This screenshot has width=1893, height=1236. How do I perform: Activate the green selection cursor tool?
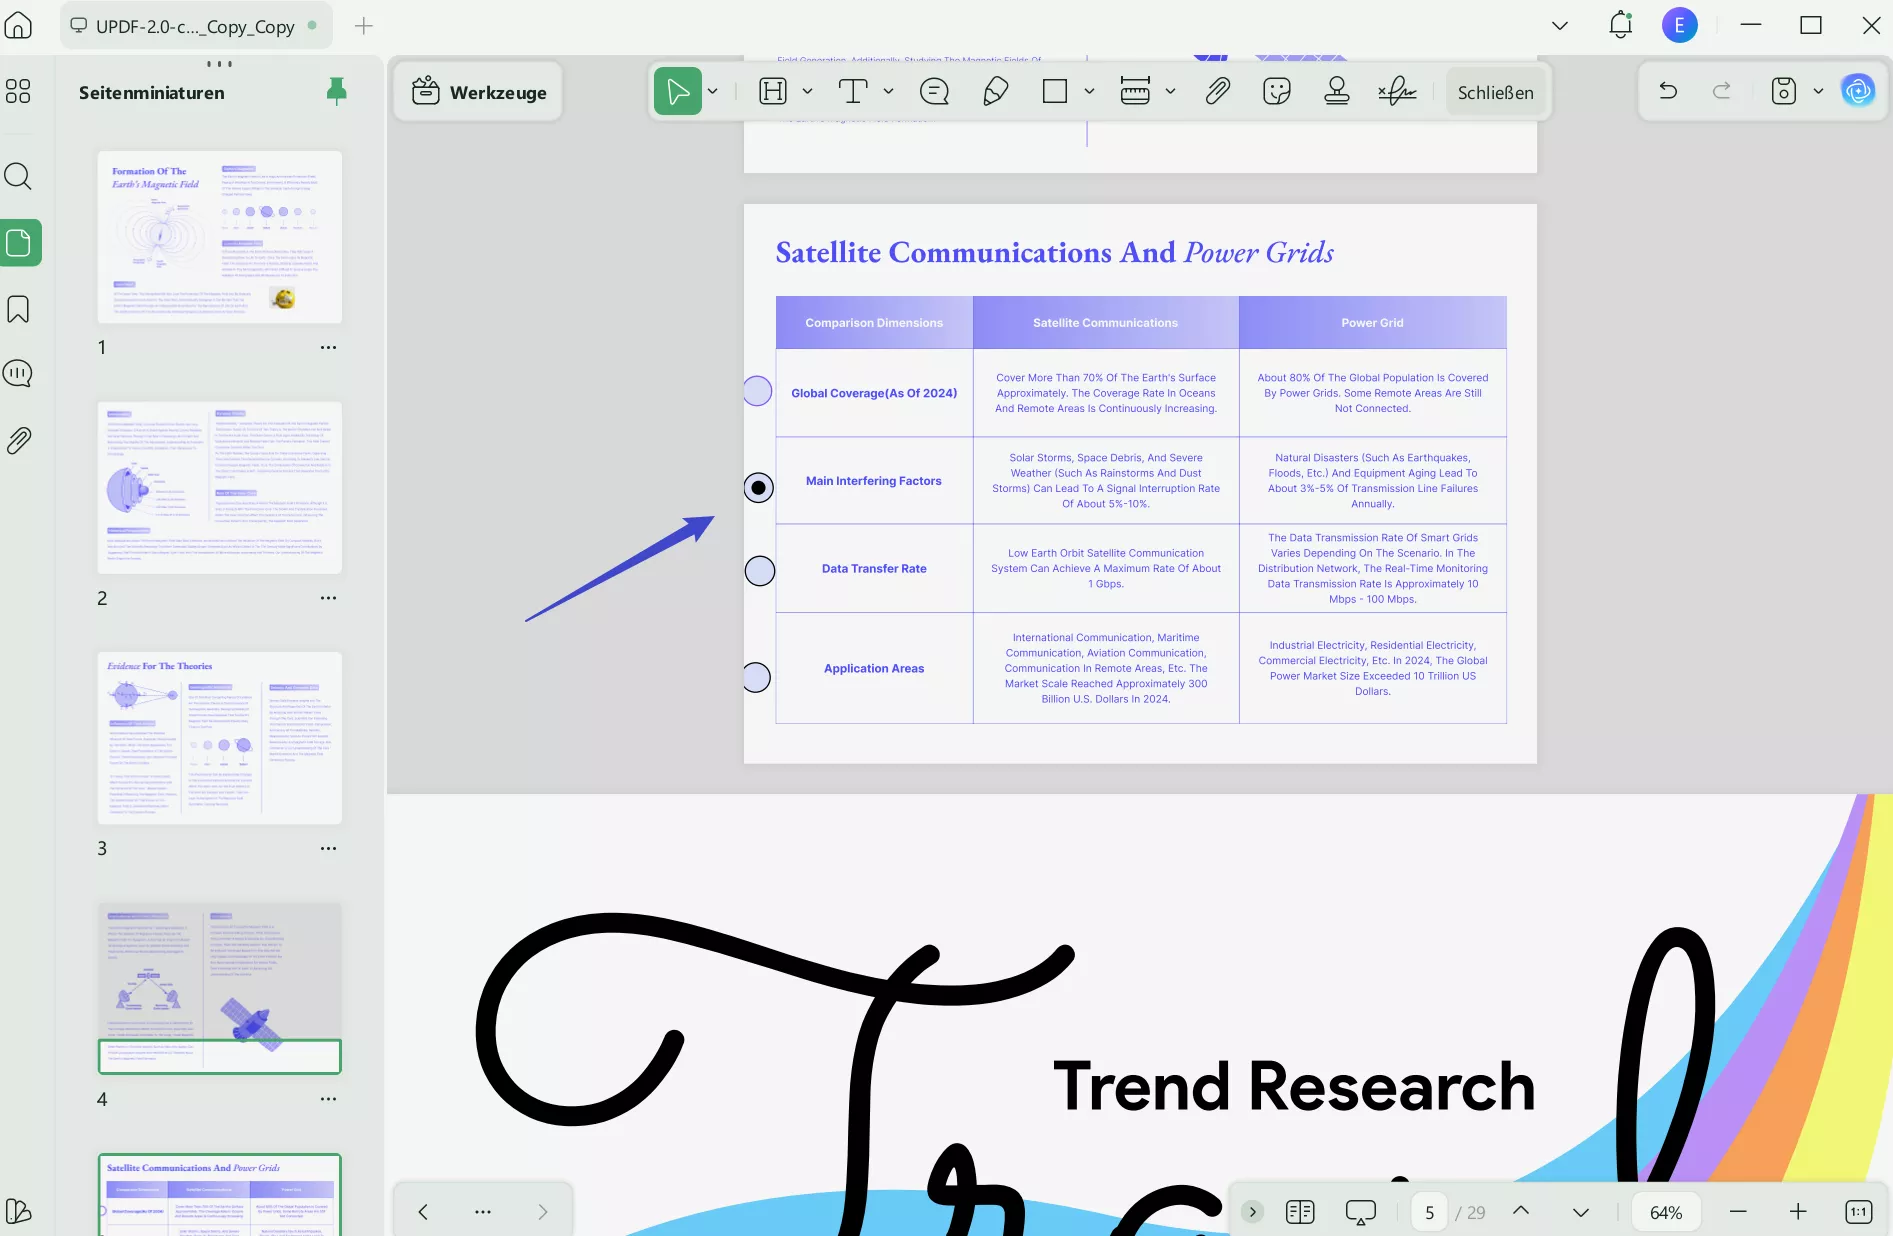coord(678,91)
